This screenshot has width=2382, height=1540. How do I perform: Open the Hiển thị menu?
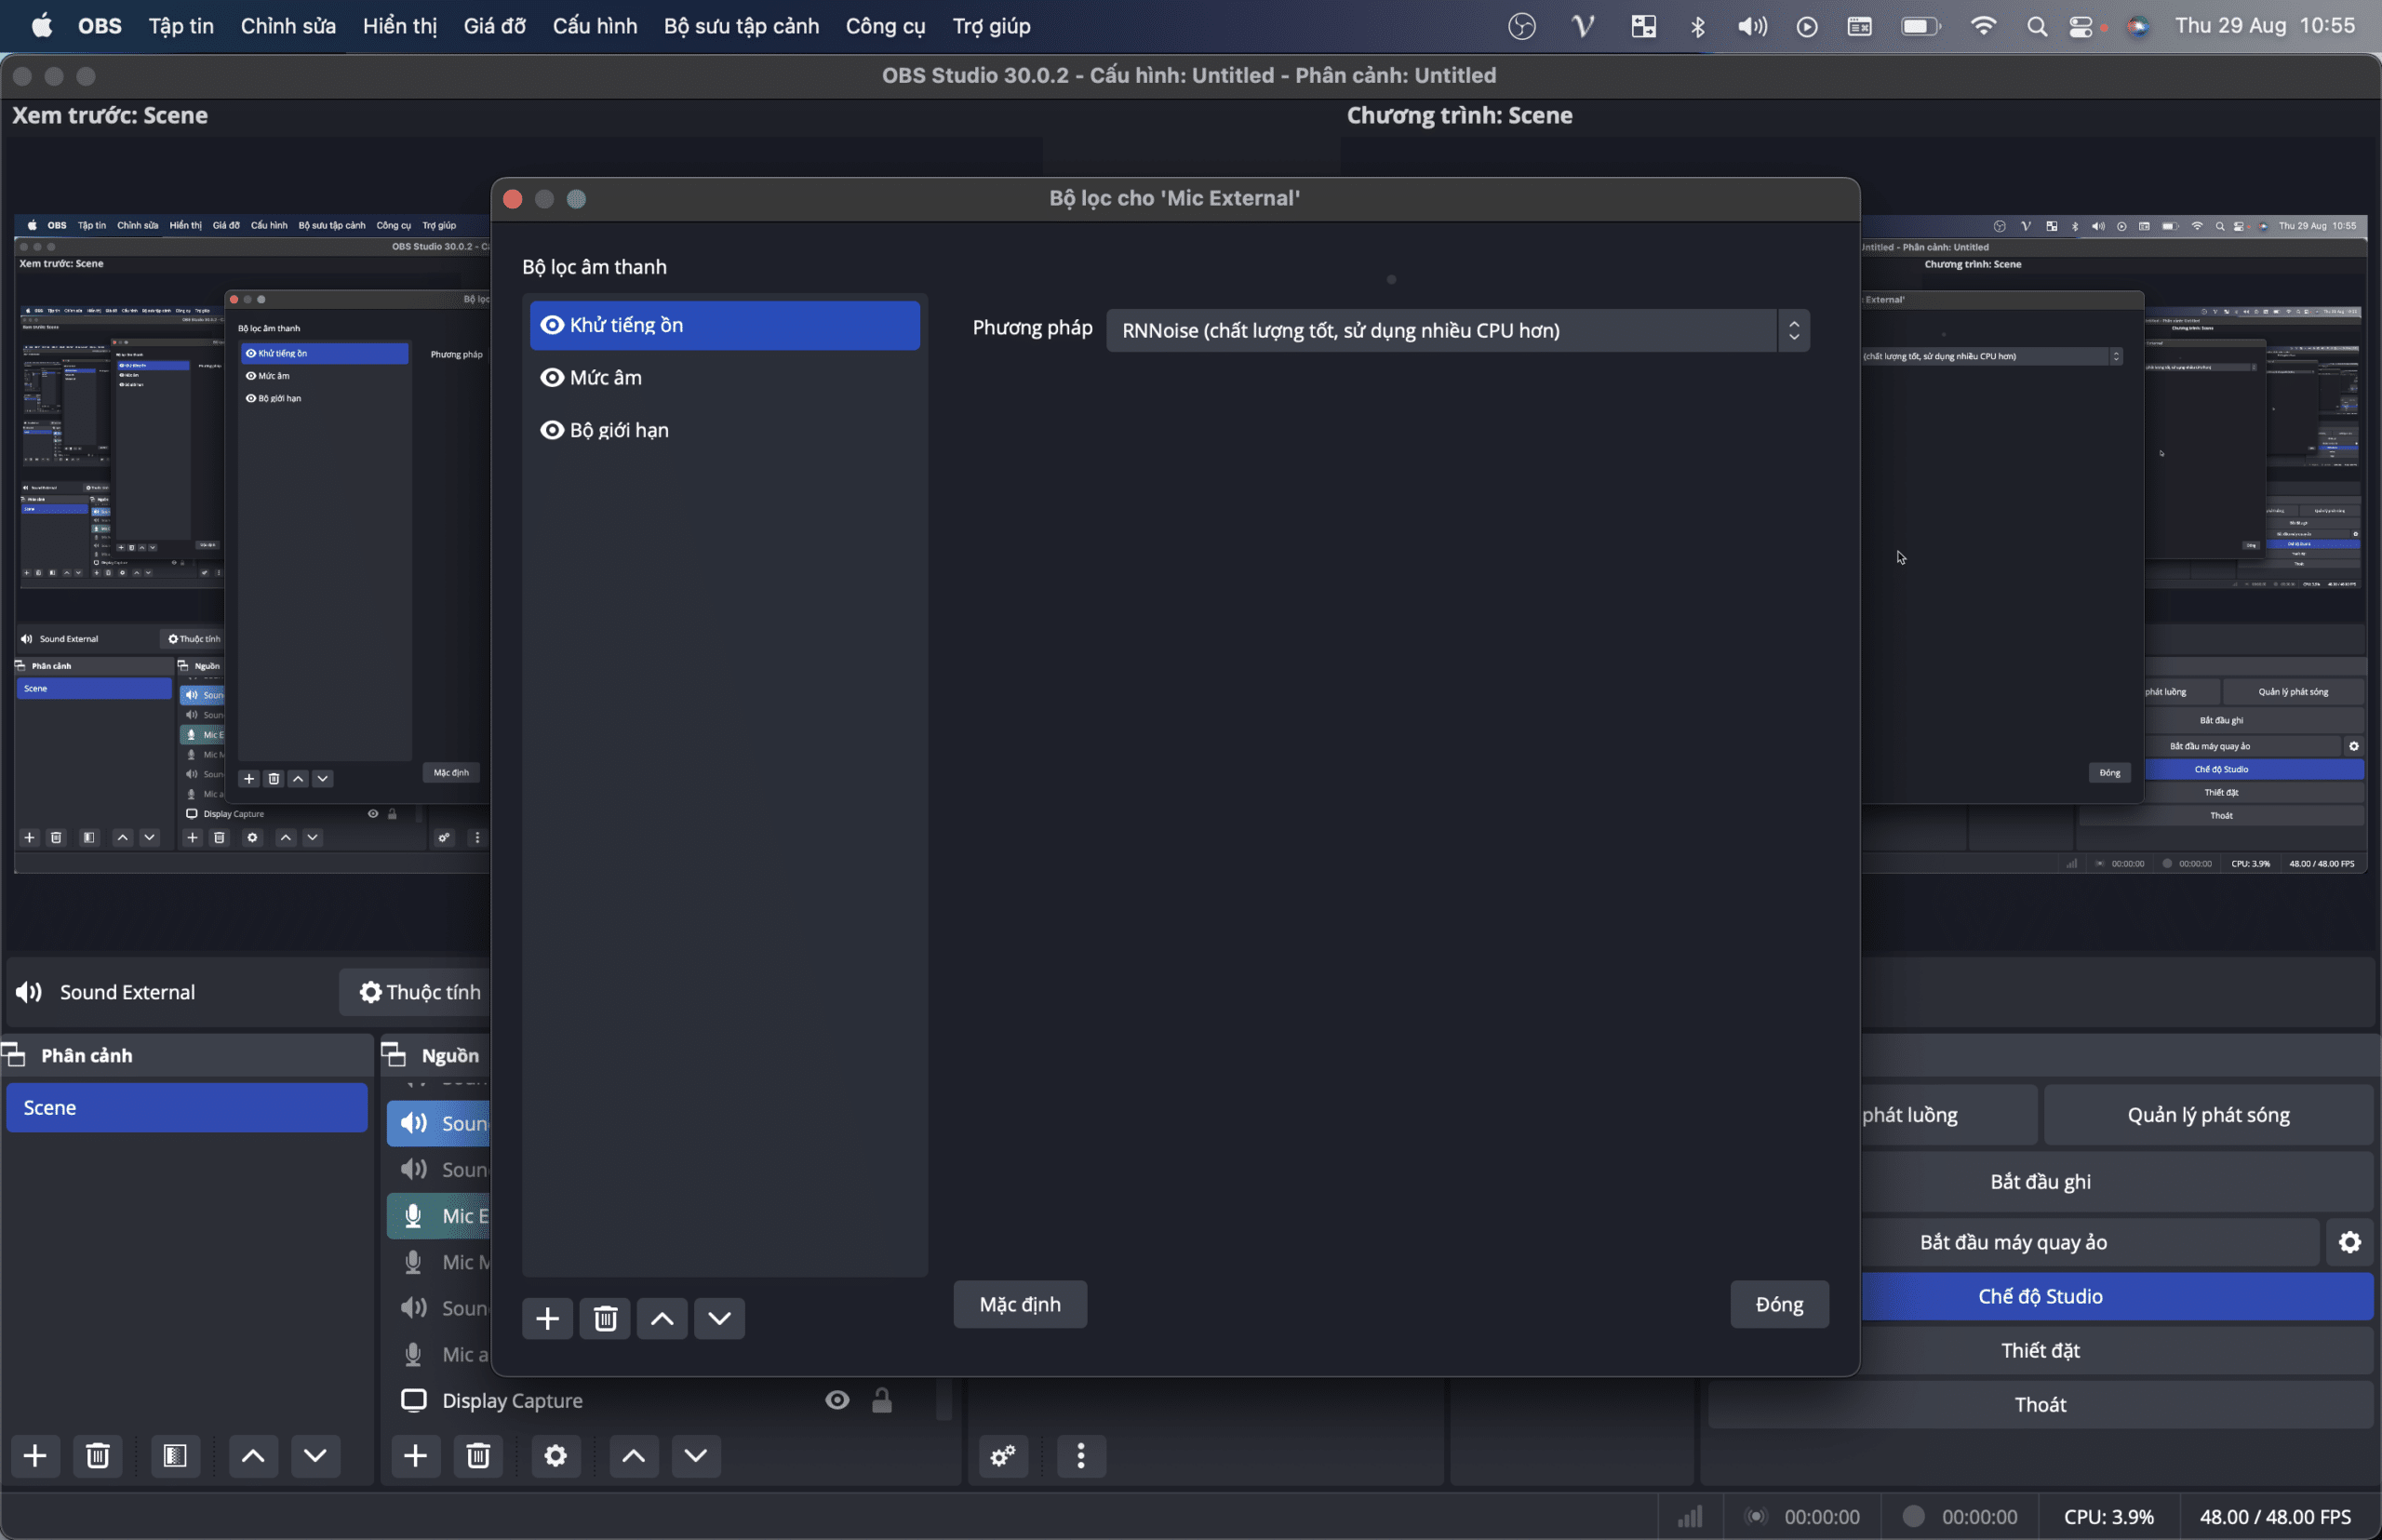(400, 26)
